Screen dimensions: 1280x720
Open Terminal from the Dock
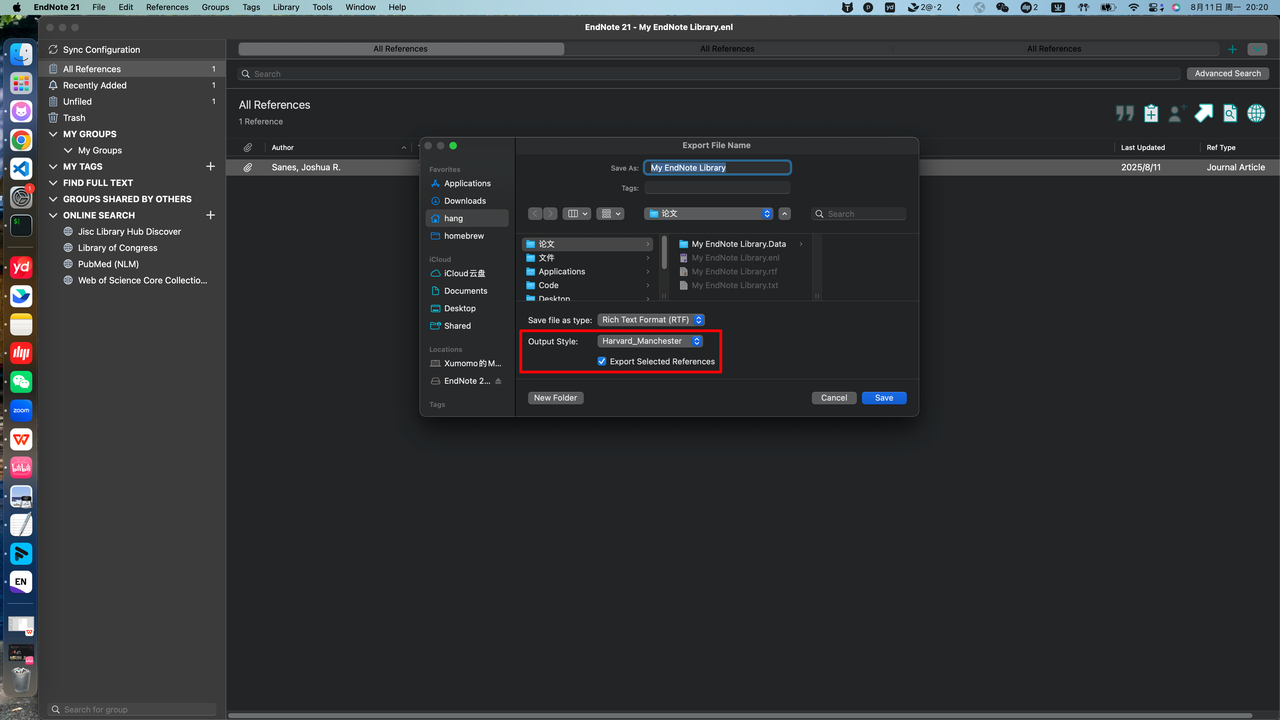[21, 225]
